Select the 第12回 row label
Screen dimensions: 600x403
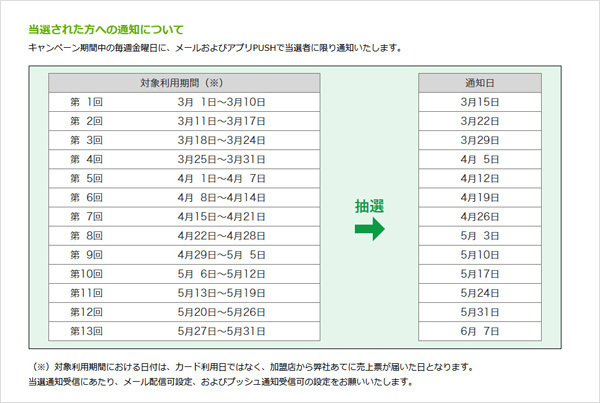(x=86, y=312)
